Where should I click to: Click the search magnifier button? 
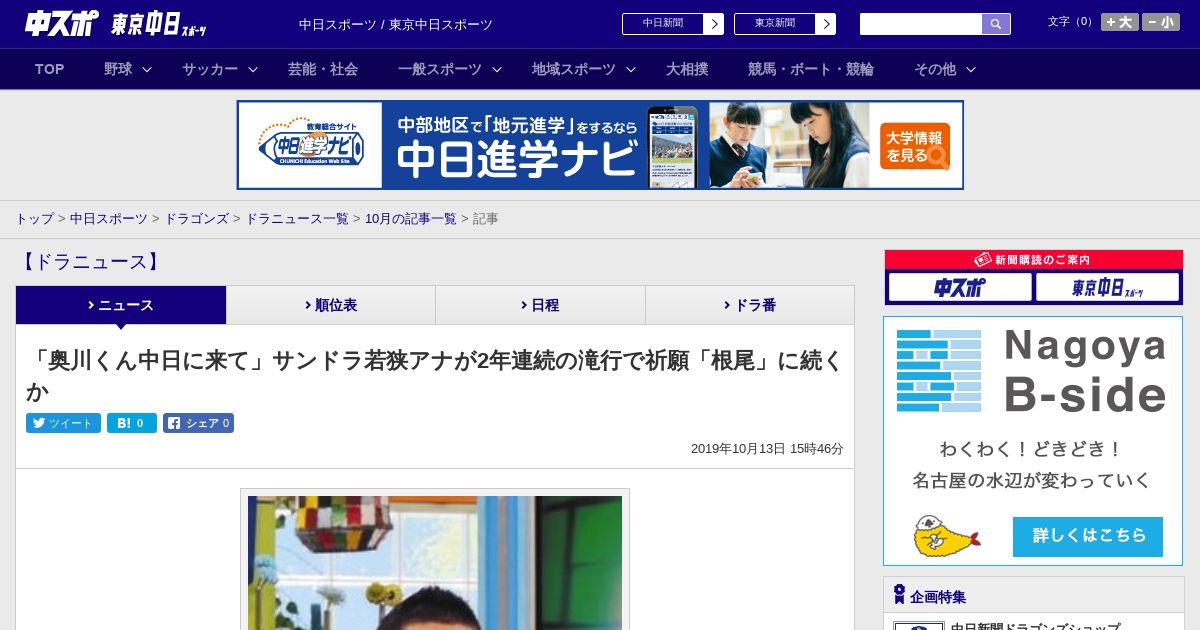pyautogui.click(x=996, y=24)
